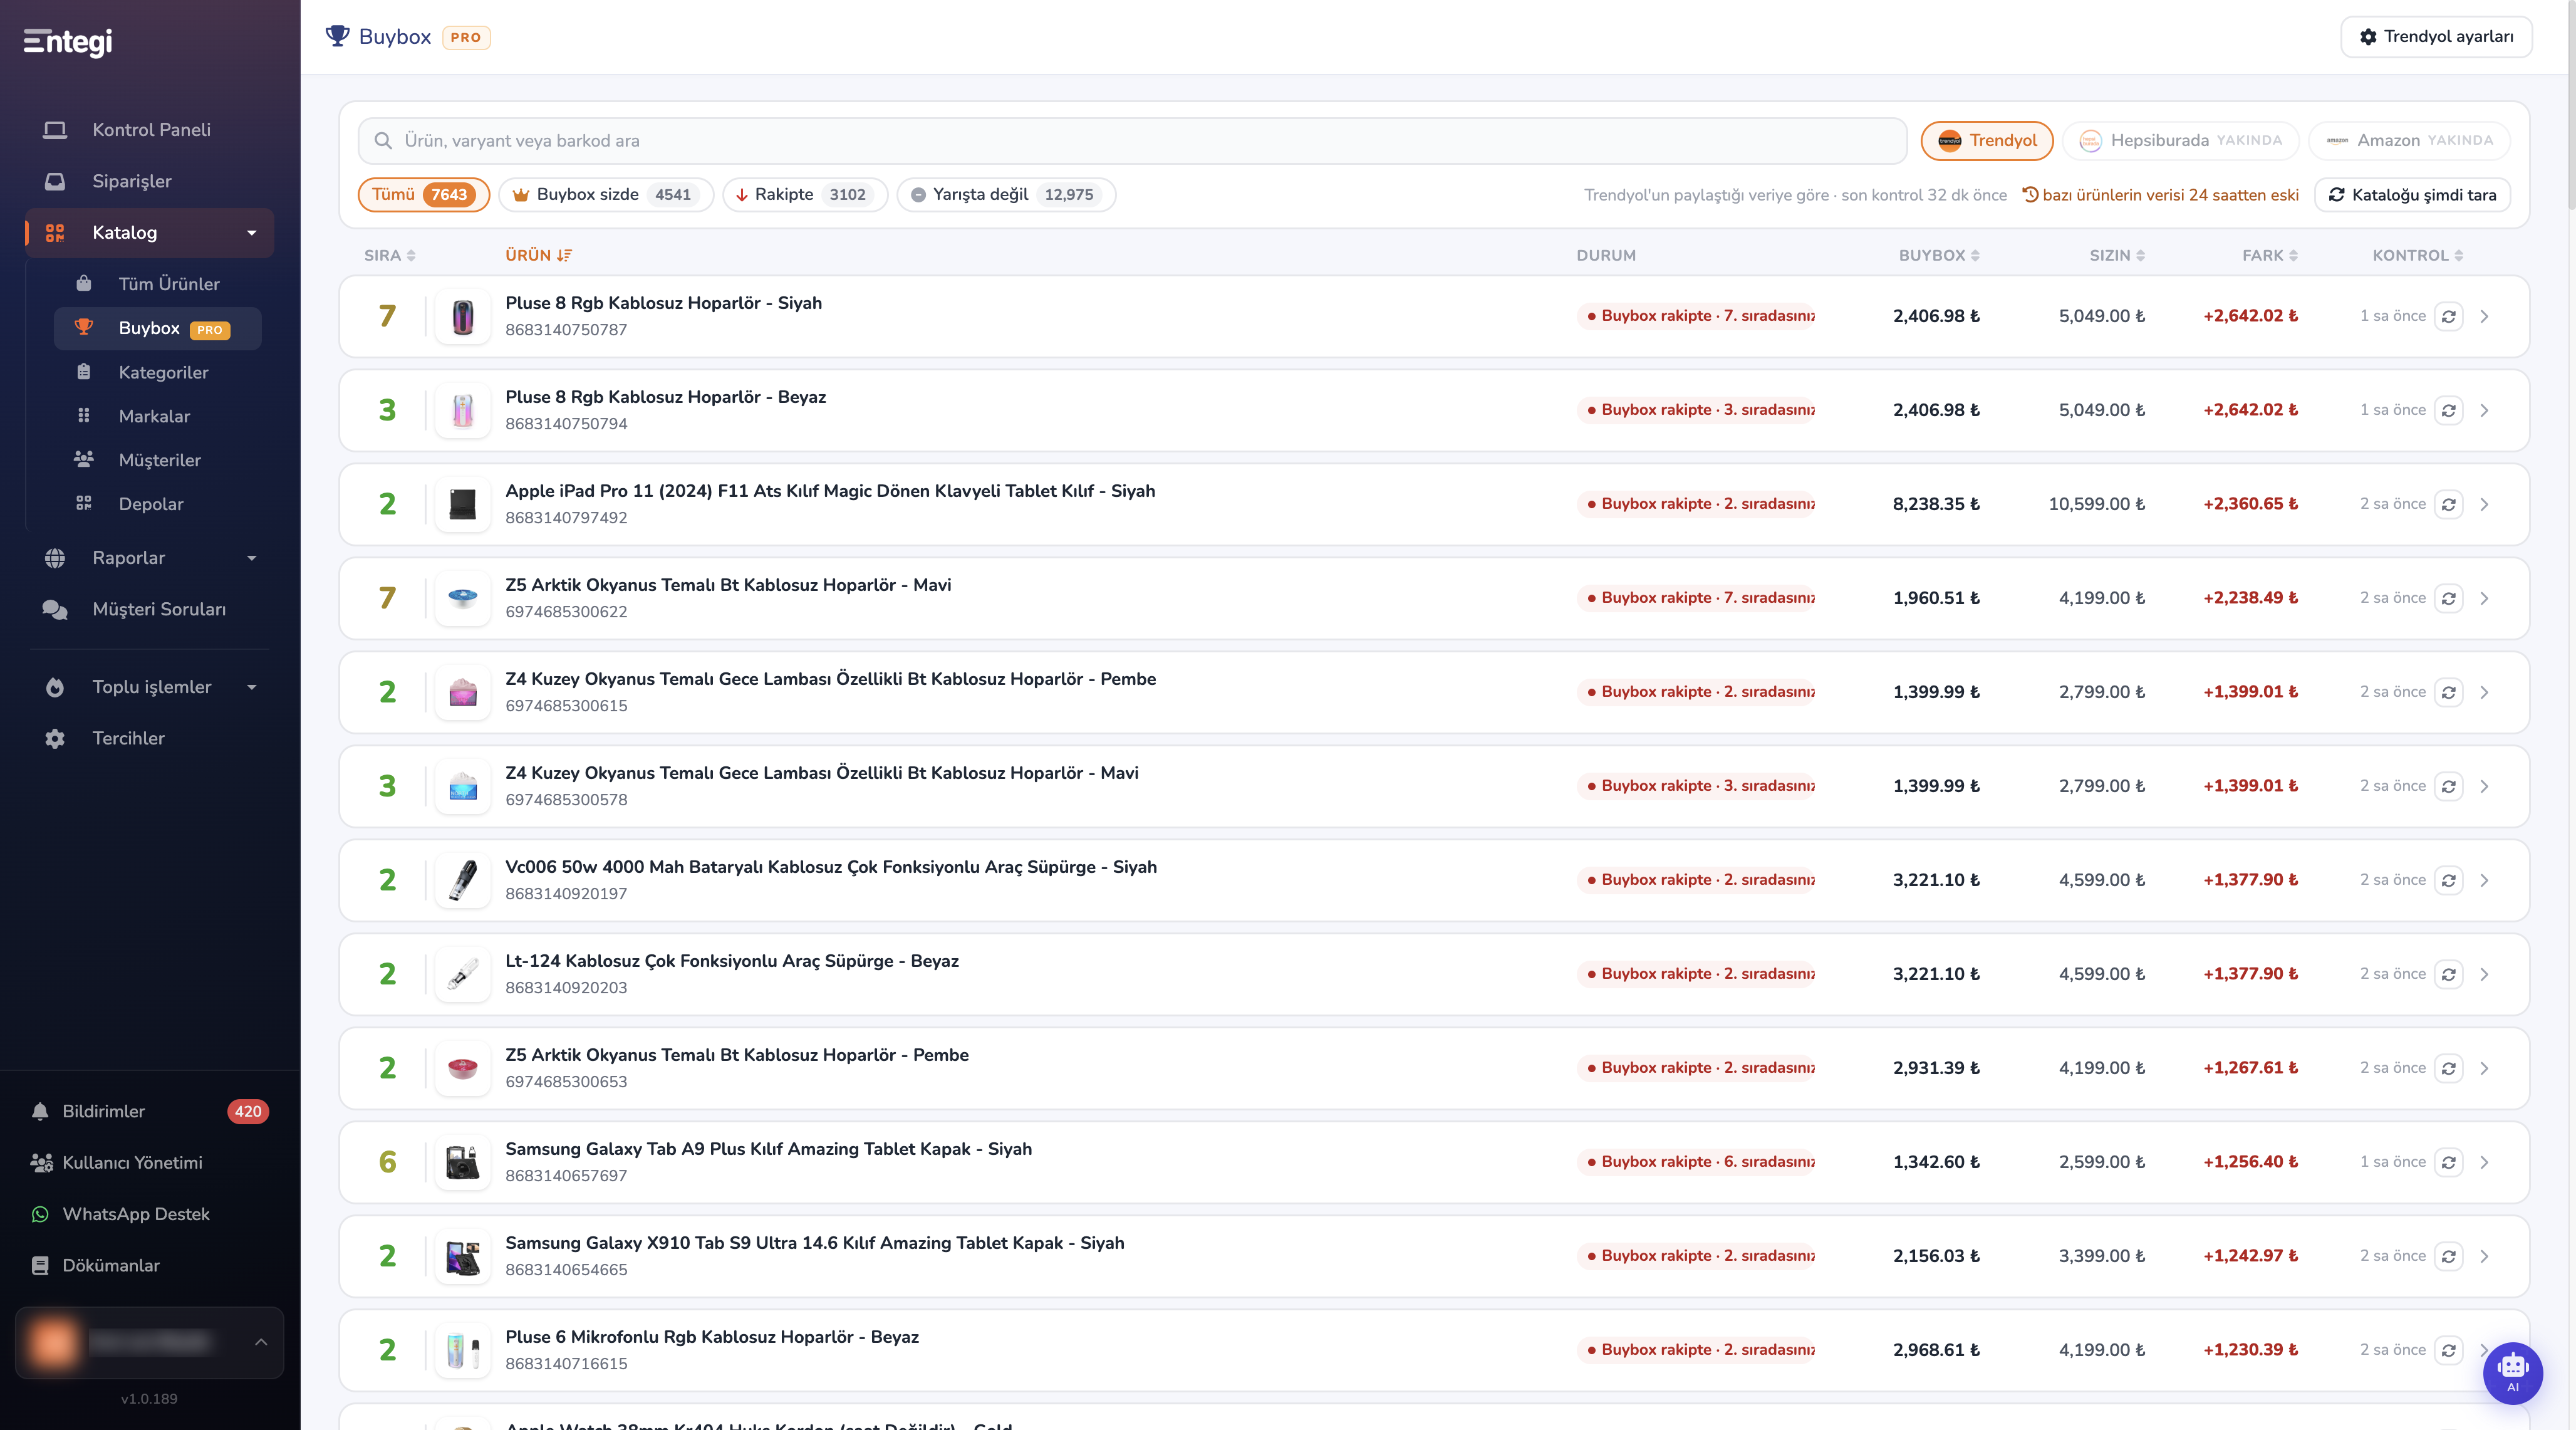Go to Kategoriler page

(x=163, y=372)
